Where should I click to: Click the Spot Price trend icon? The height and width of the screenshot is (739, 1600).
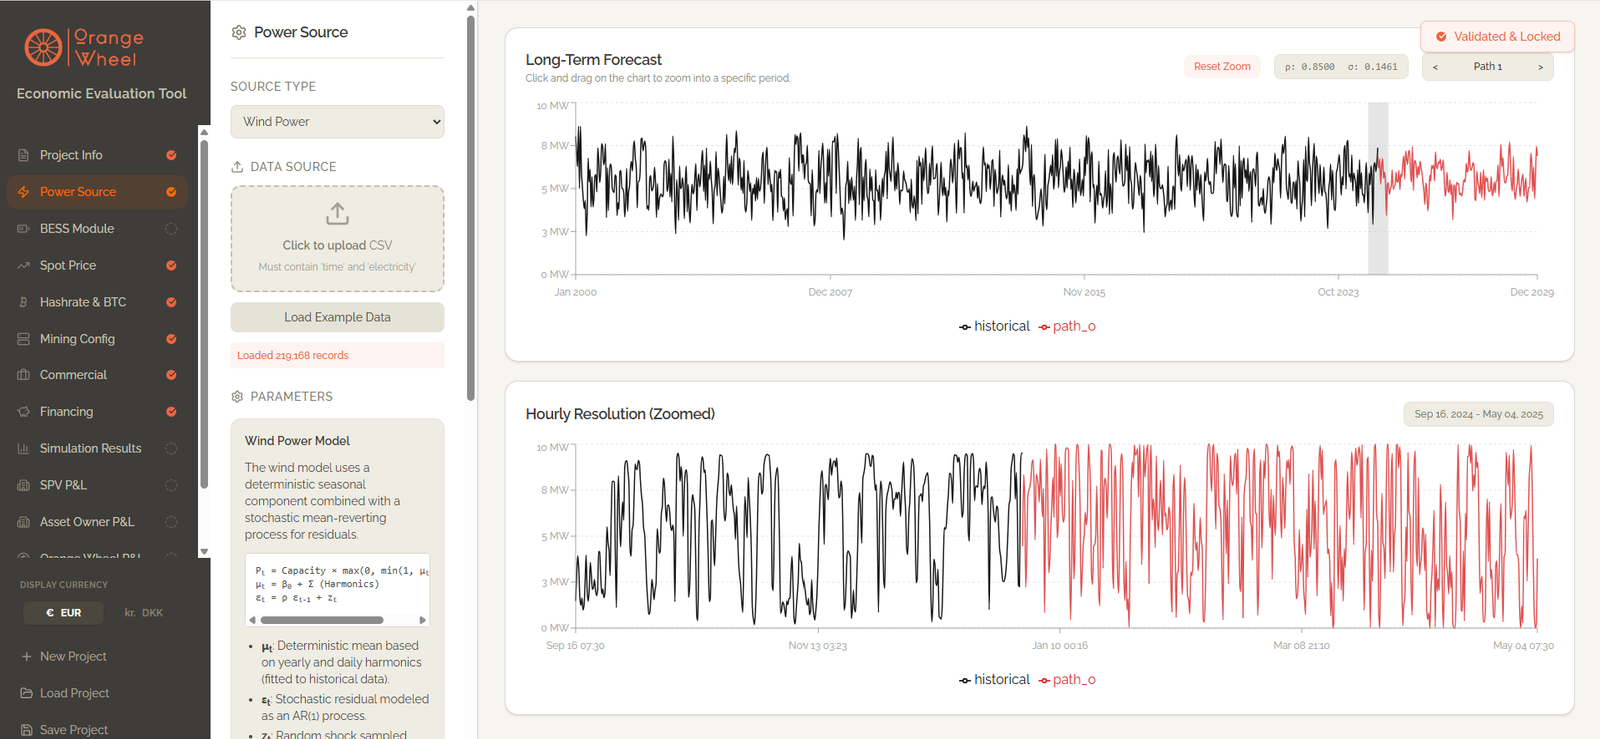pos(23,265)
